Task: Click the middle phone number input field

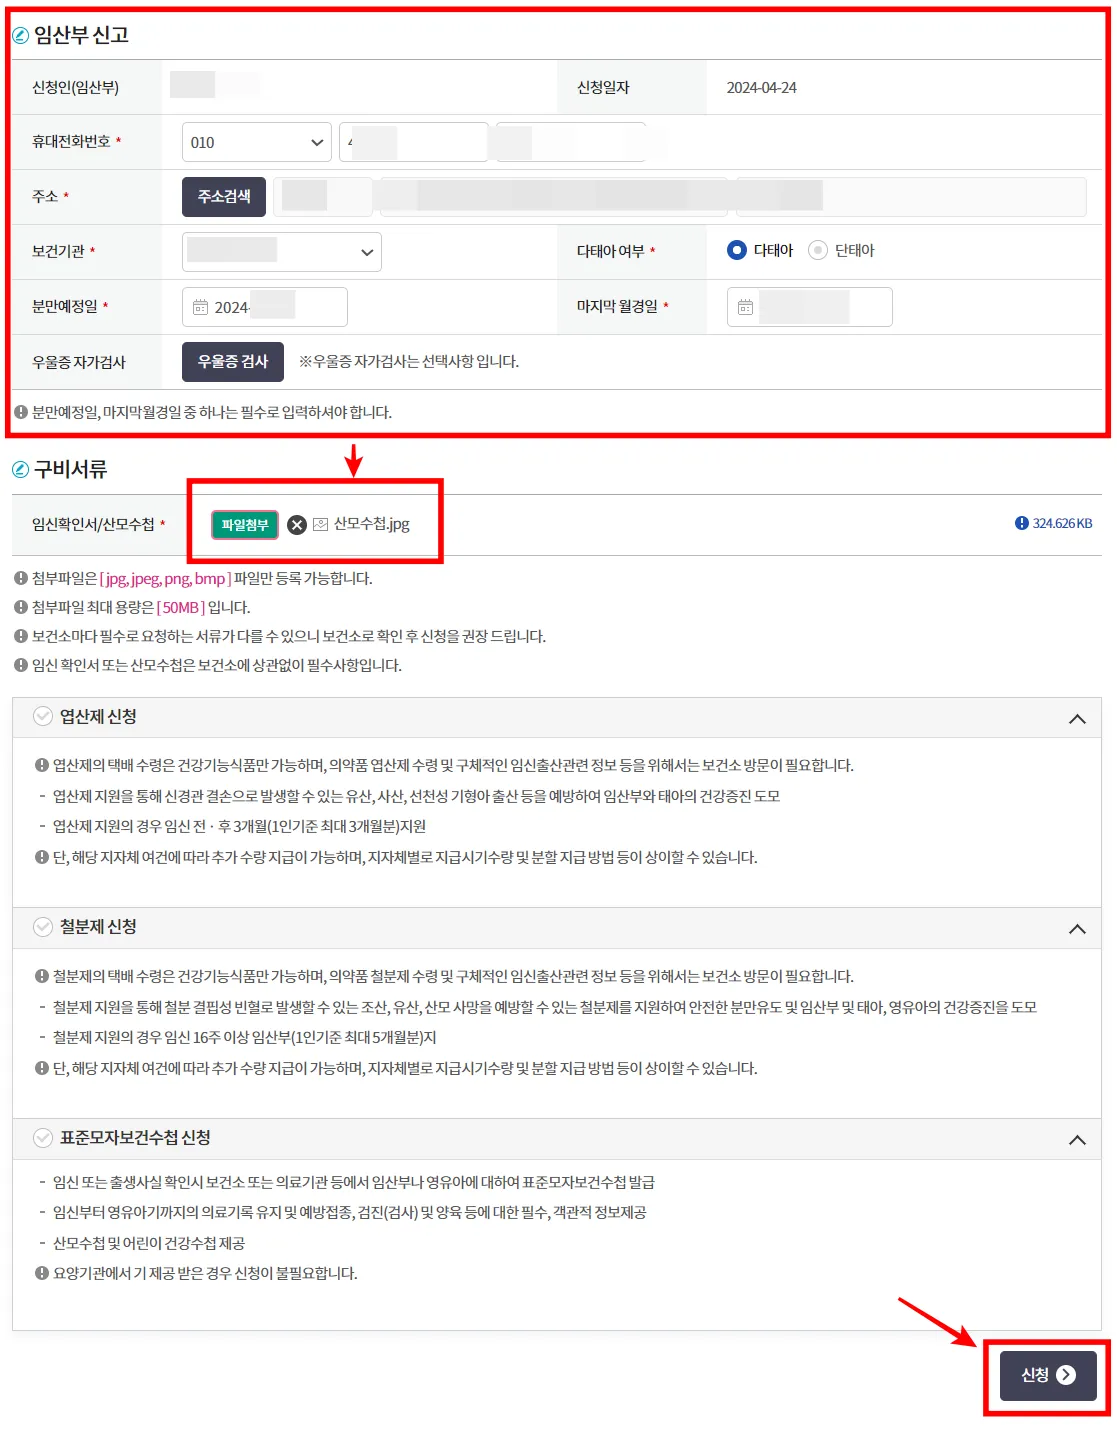Action: (x=413, y=141)
